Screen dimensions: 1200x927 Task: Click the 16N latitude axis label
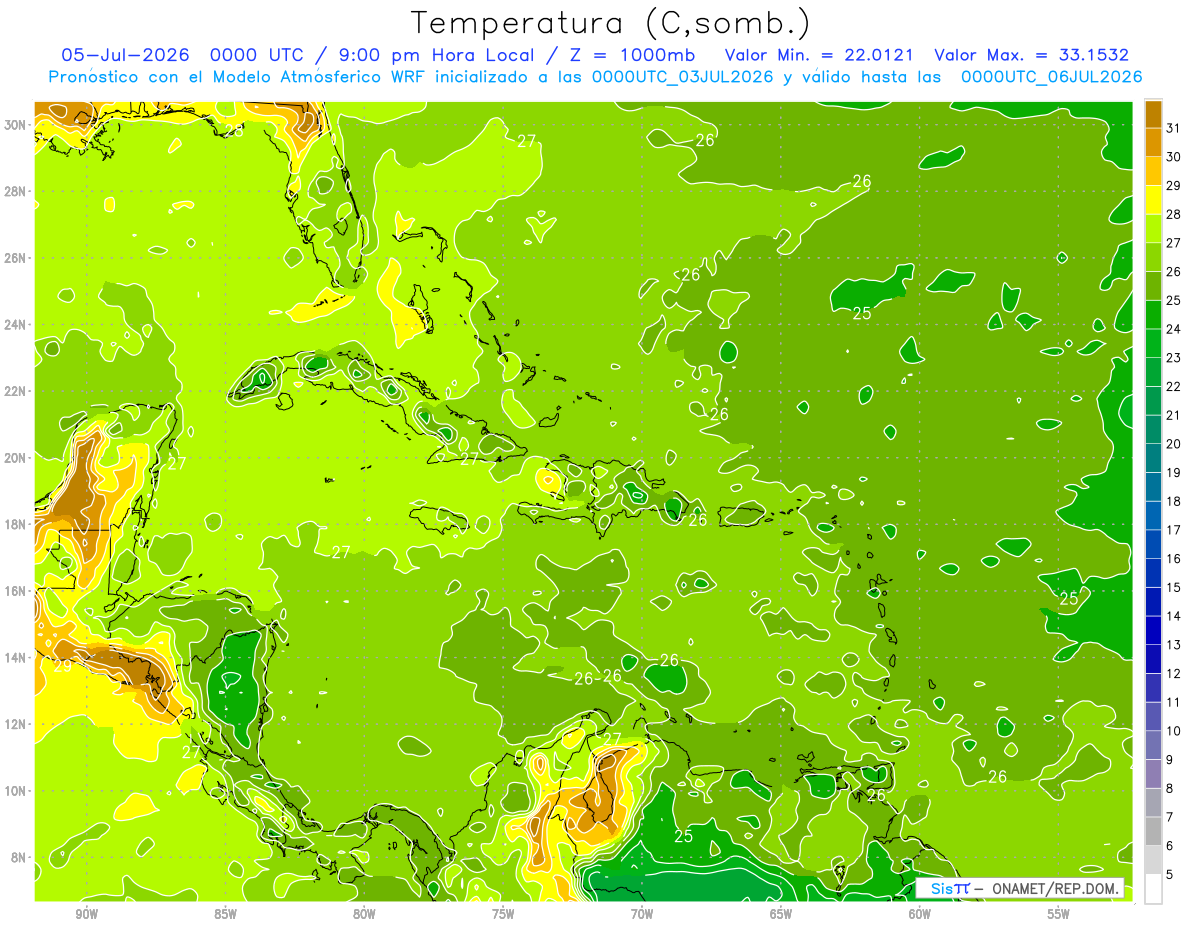click(x=16, y=591)
